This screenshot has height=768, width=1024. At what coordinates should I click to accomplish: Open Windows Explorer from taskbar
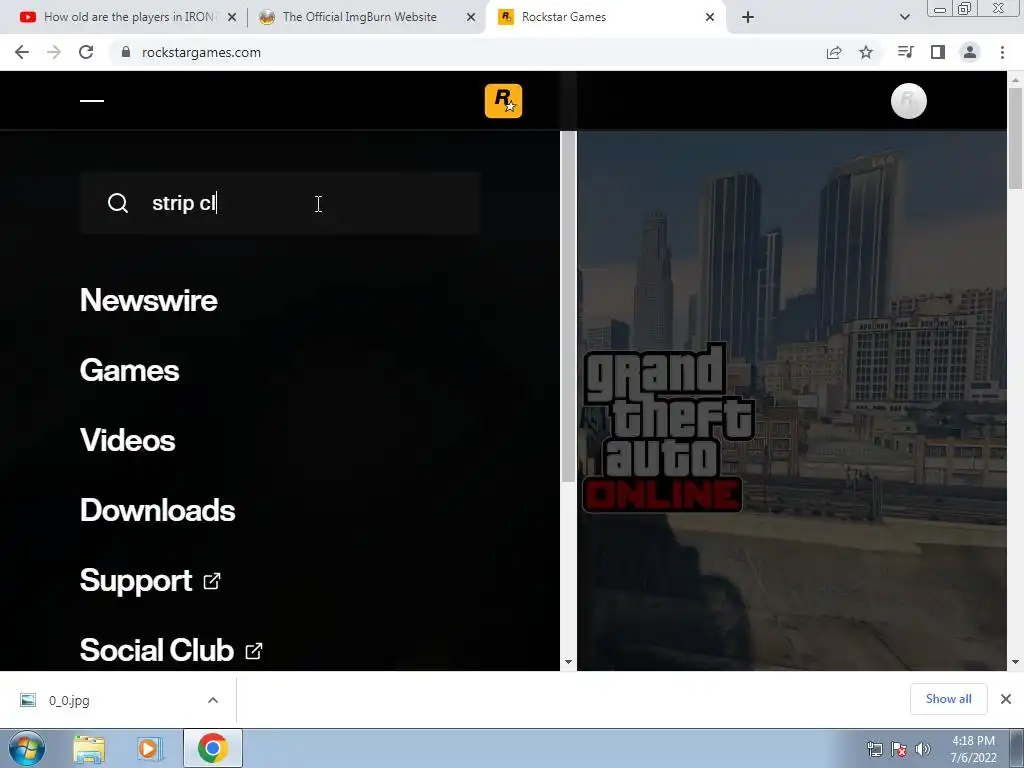coord(89,749)
